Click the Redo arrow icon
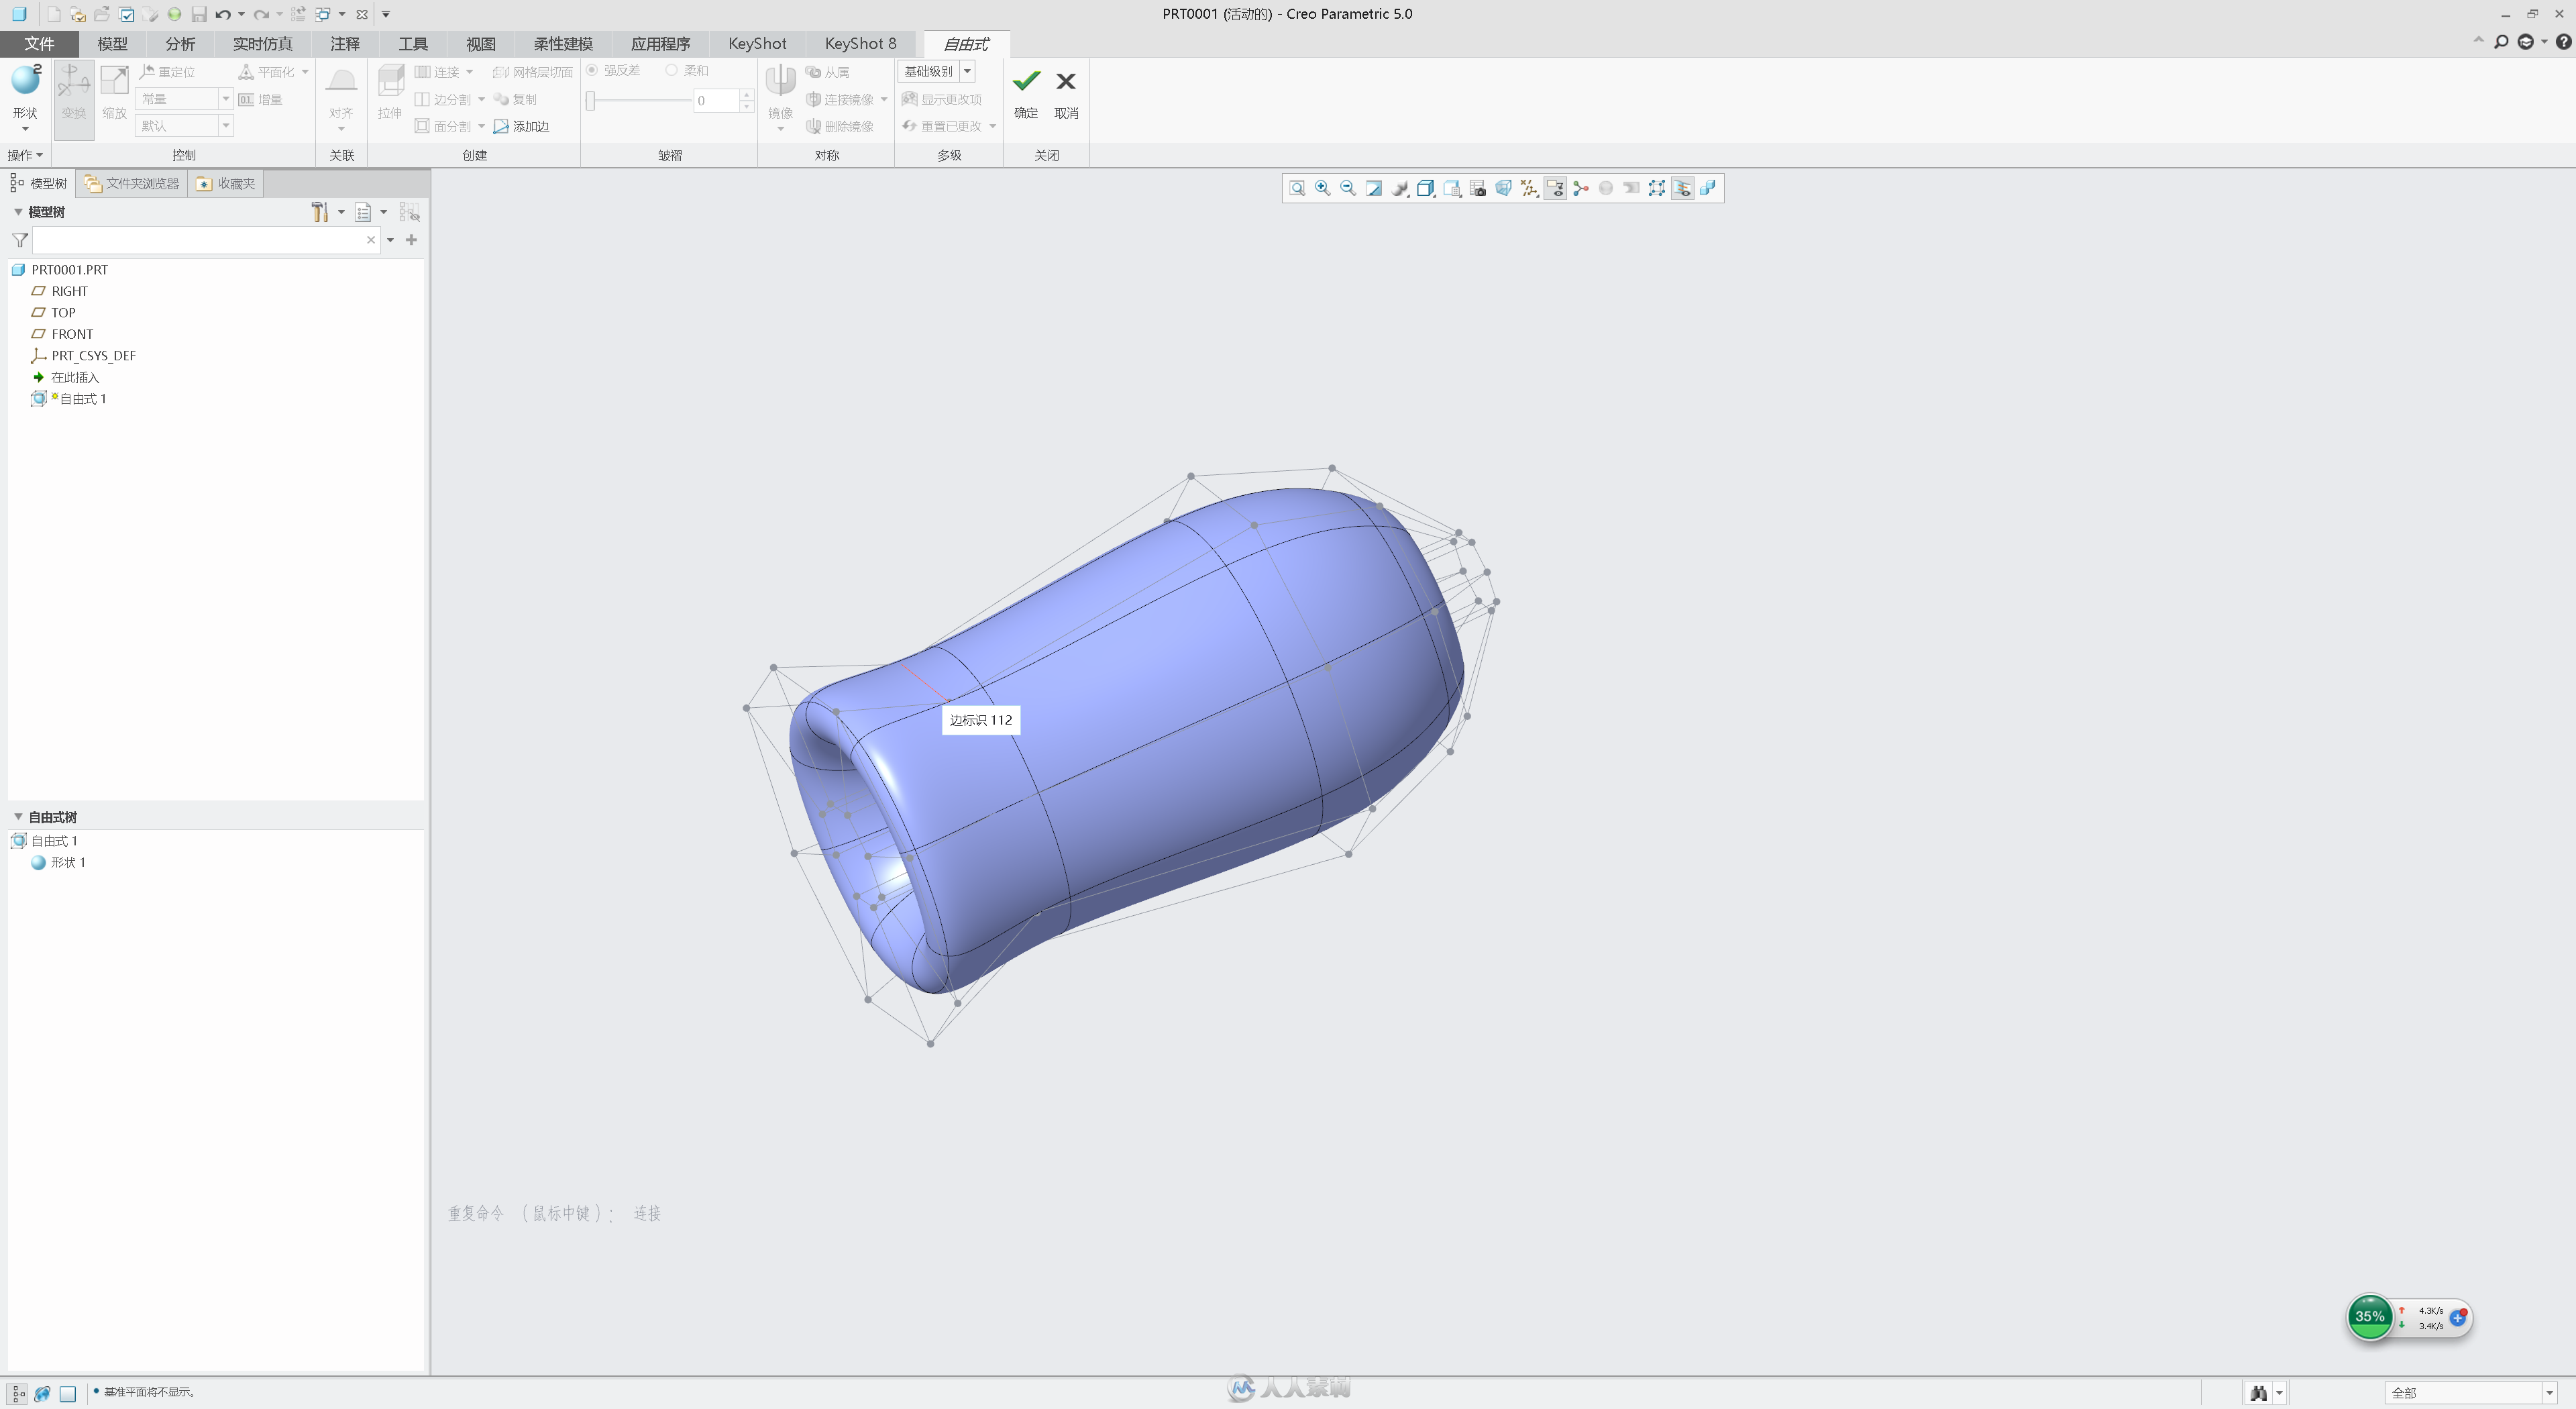The width and height of the screenshot is (2576, 1409). [261, 14]
